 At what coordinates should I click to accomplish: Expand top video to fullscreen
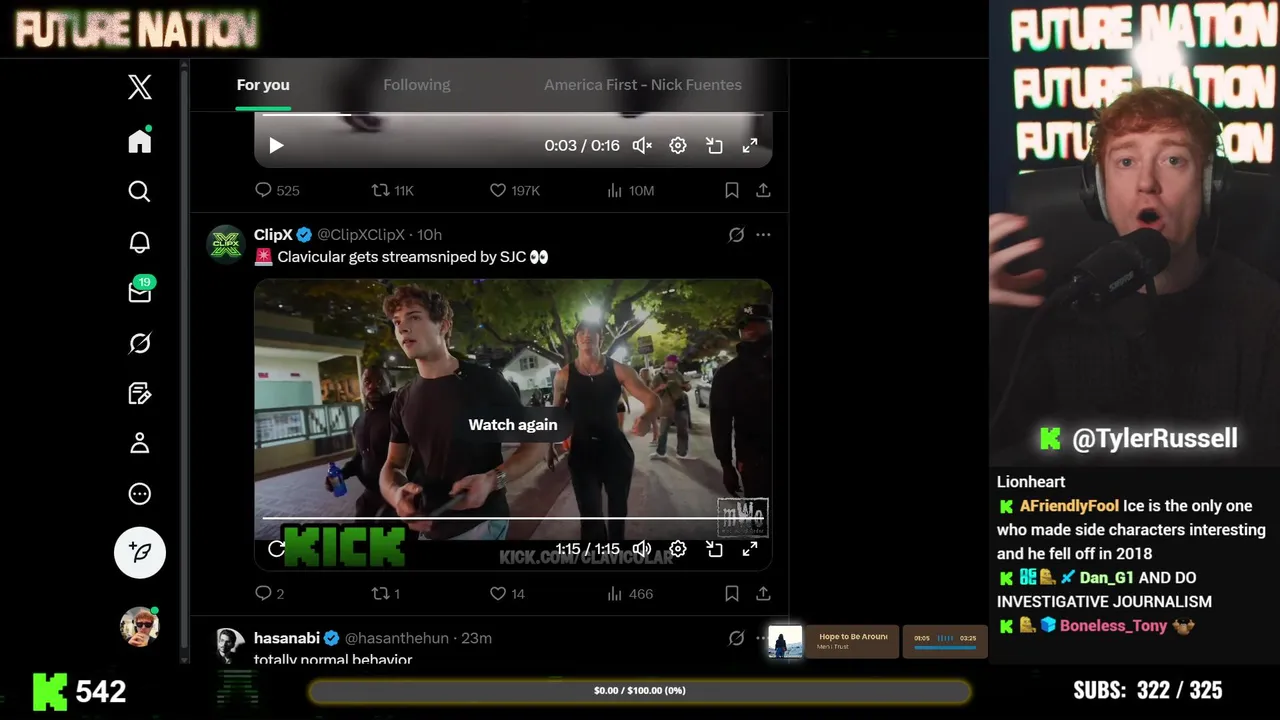[750, 146]
